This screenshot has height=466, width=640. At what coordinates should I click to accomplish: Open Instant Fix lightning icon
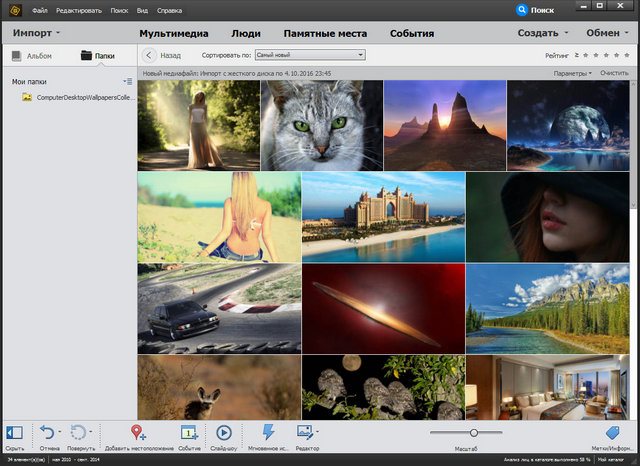[x=268, y=432]
